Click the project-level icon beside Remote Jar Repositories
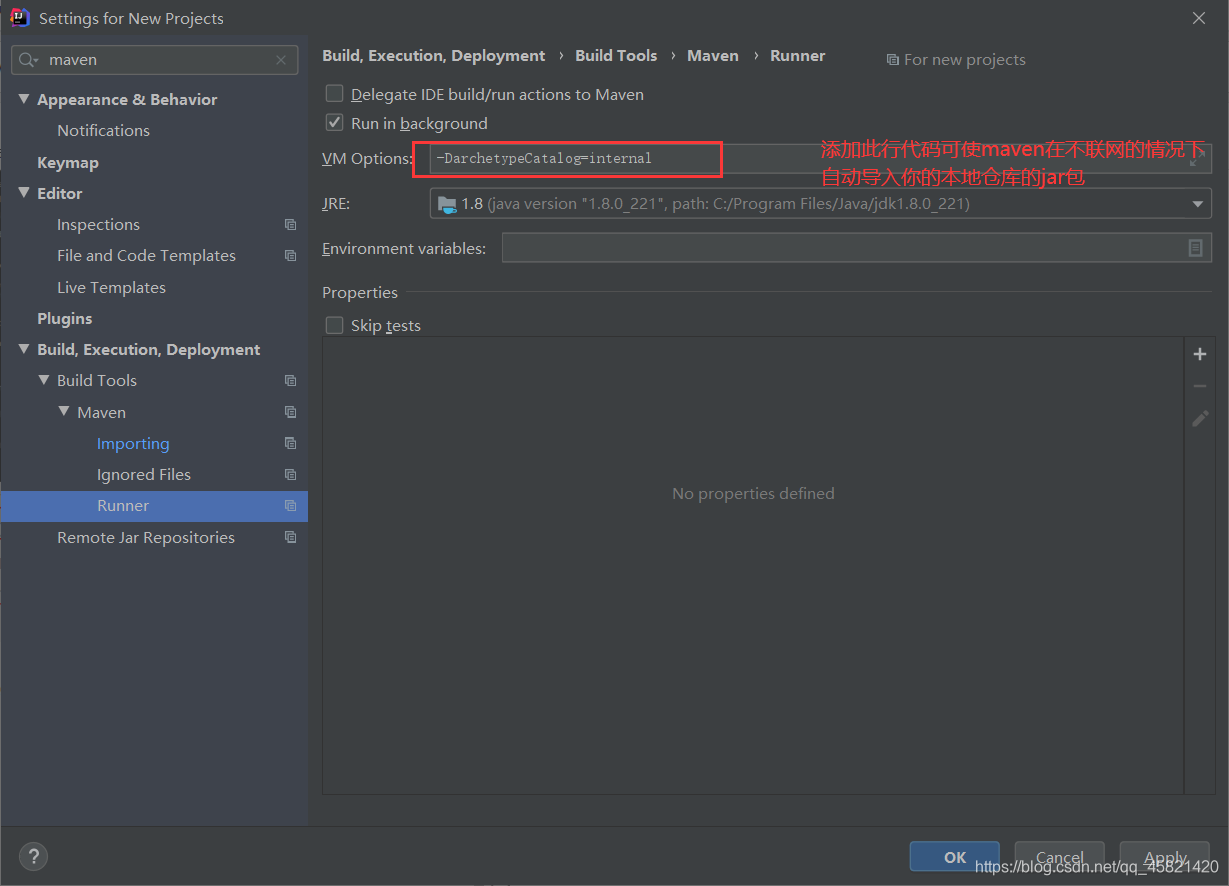This screenshot has height=886, width=1229. (x=290, y=537)
